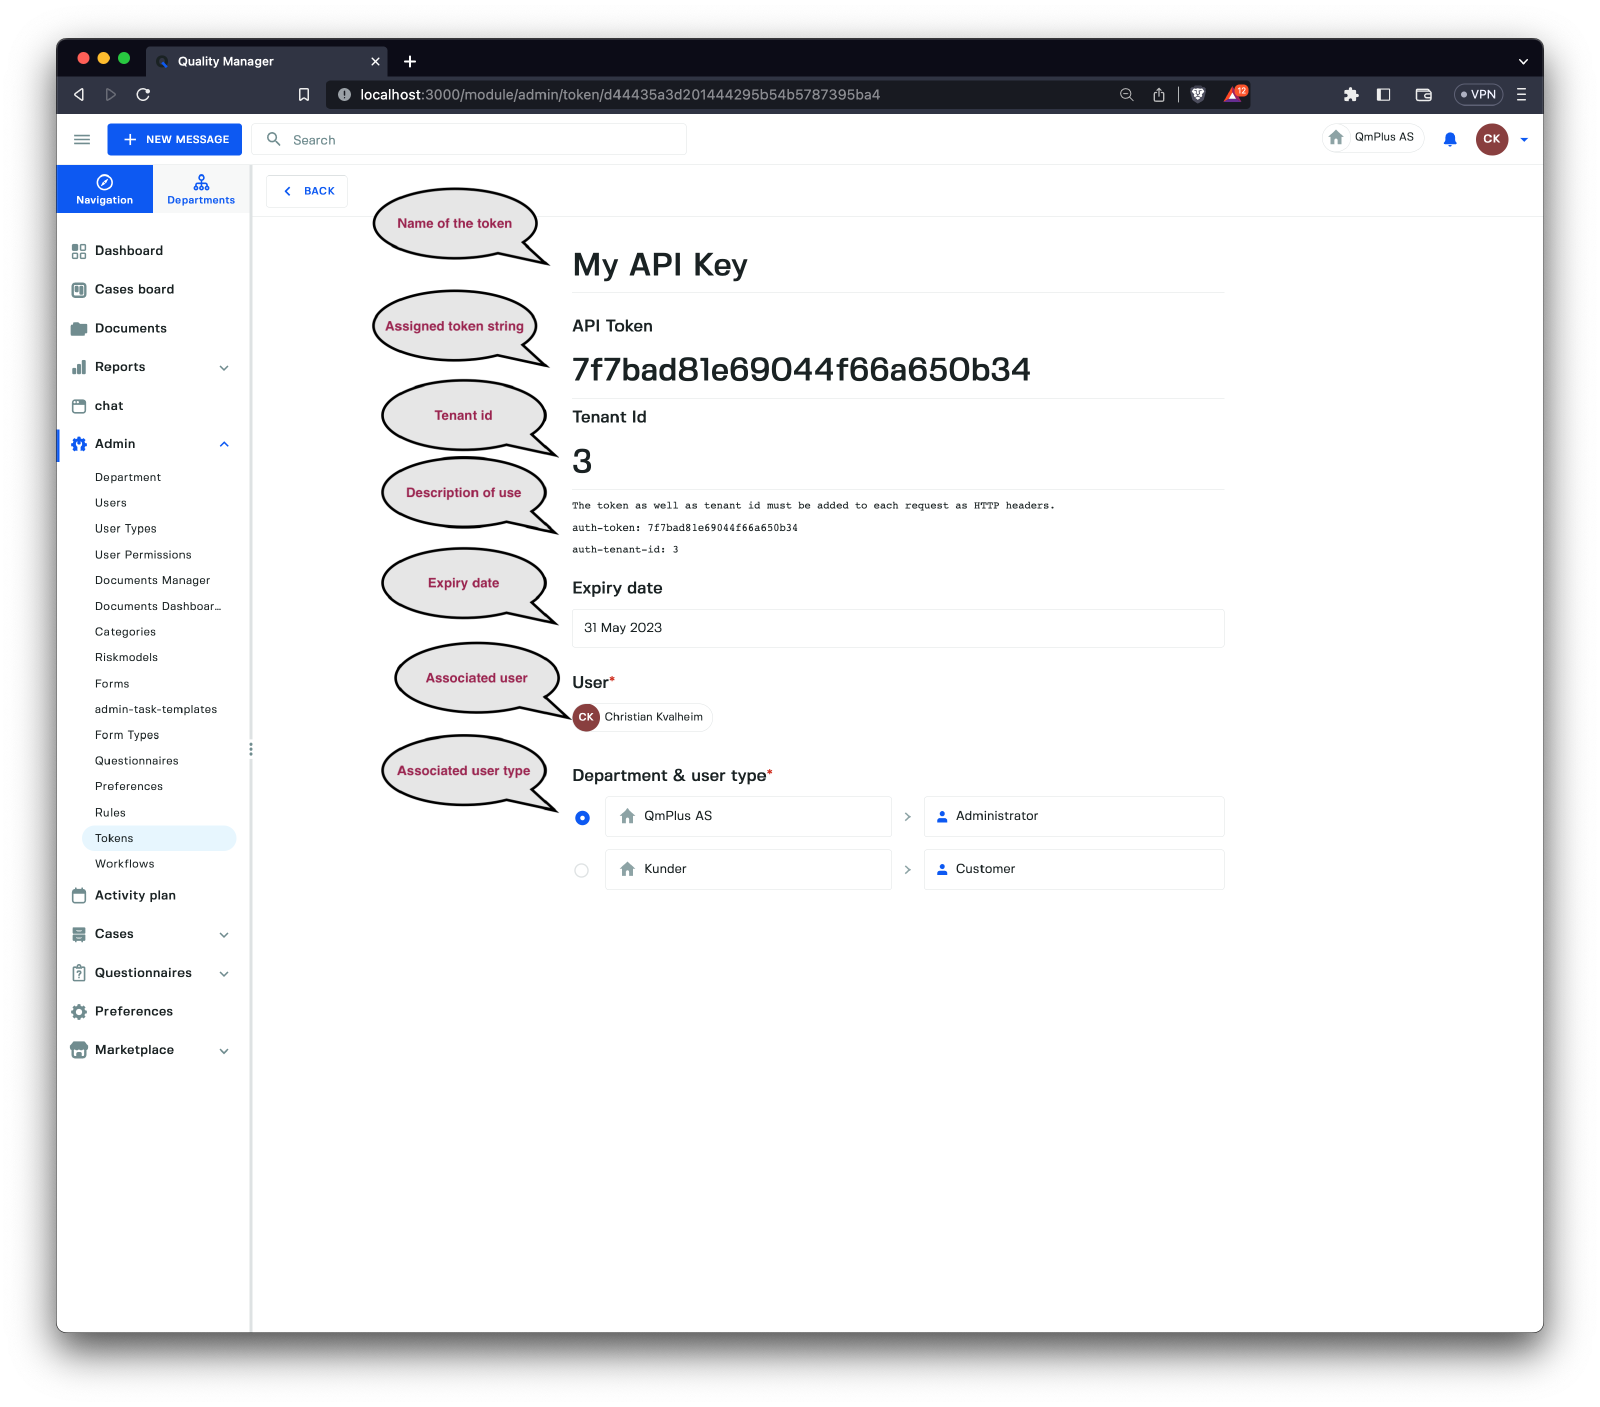Click the sidebar resize handle
This screenshot has height=1407, width=1600.
(250, 749)
